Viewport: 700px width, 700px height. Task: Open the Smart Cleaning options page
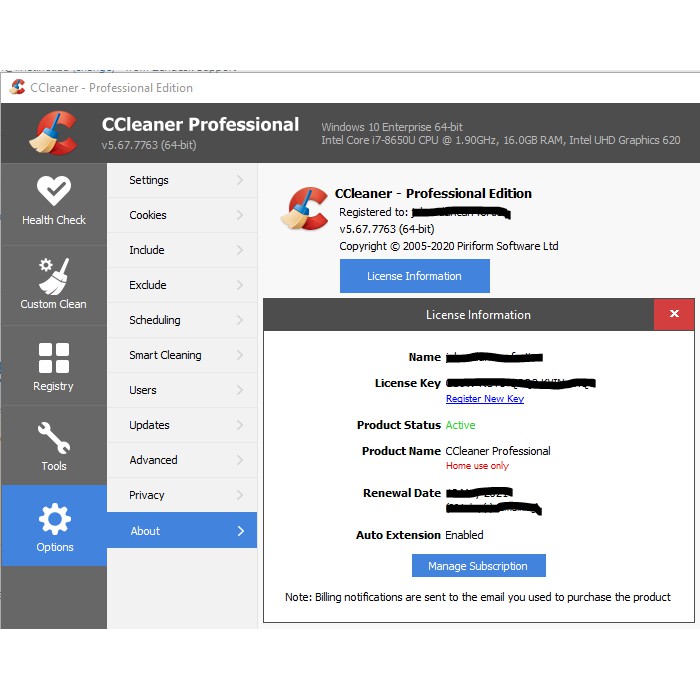click(x=165, y=355)
